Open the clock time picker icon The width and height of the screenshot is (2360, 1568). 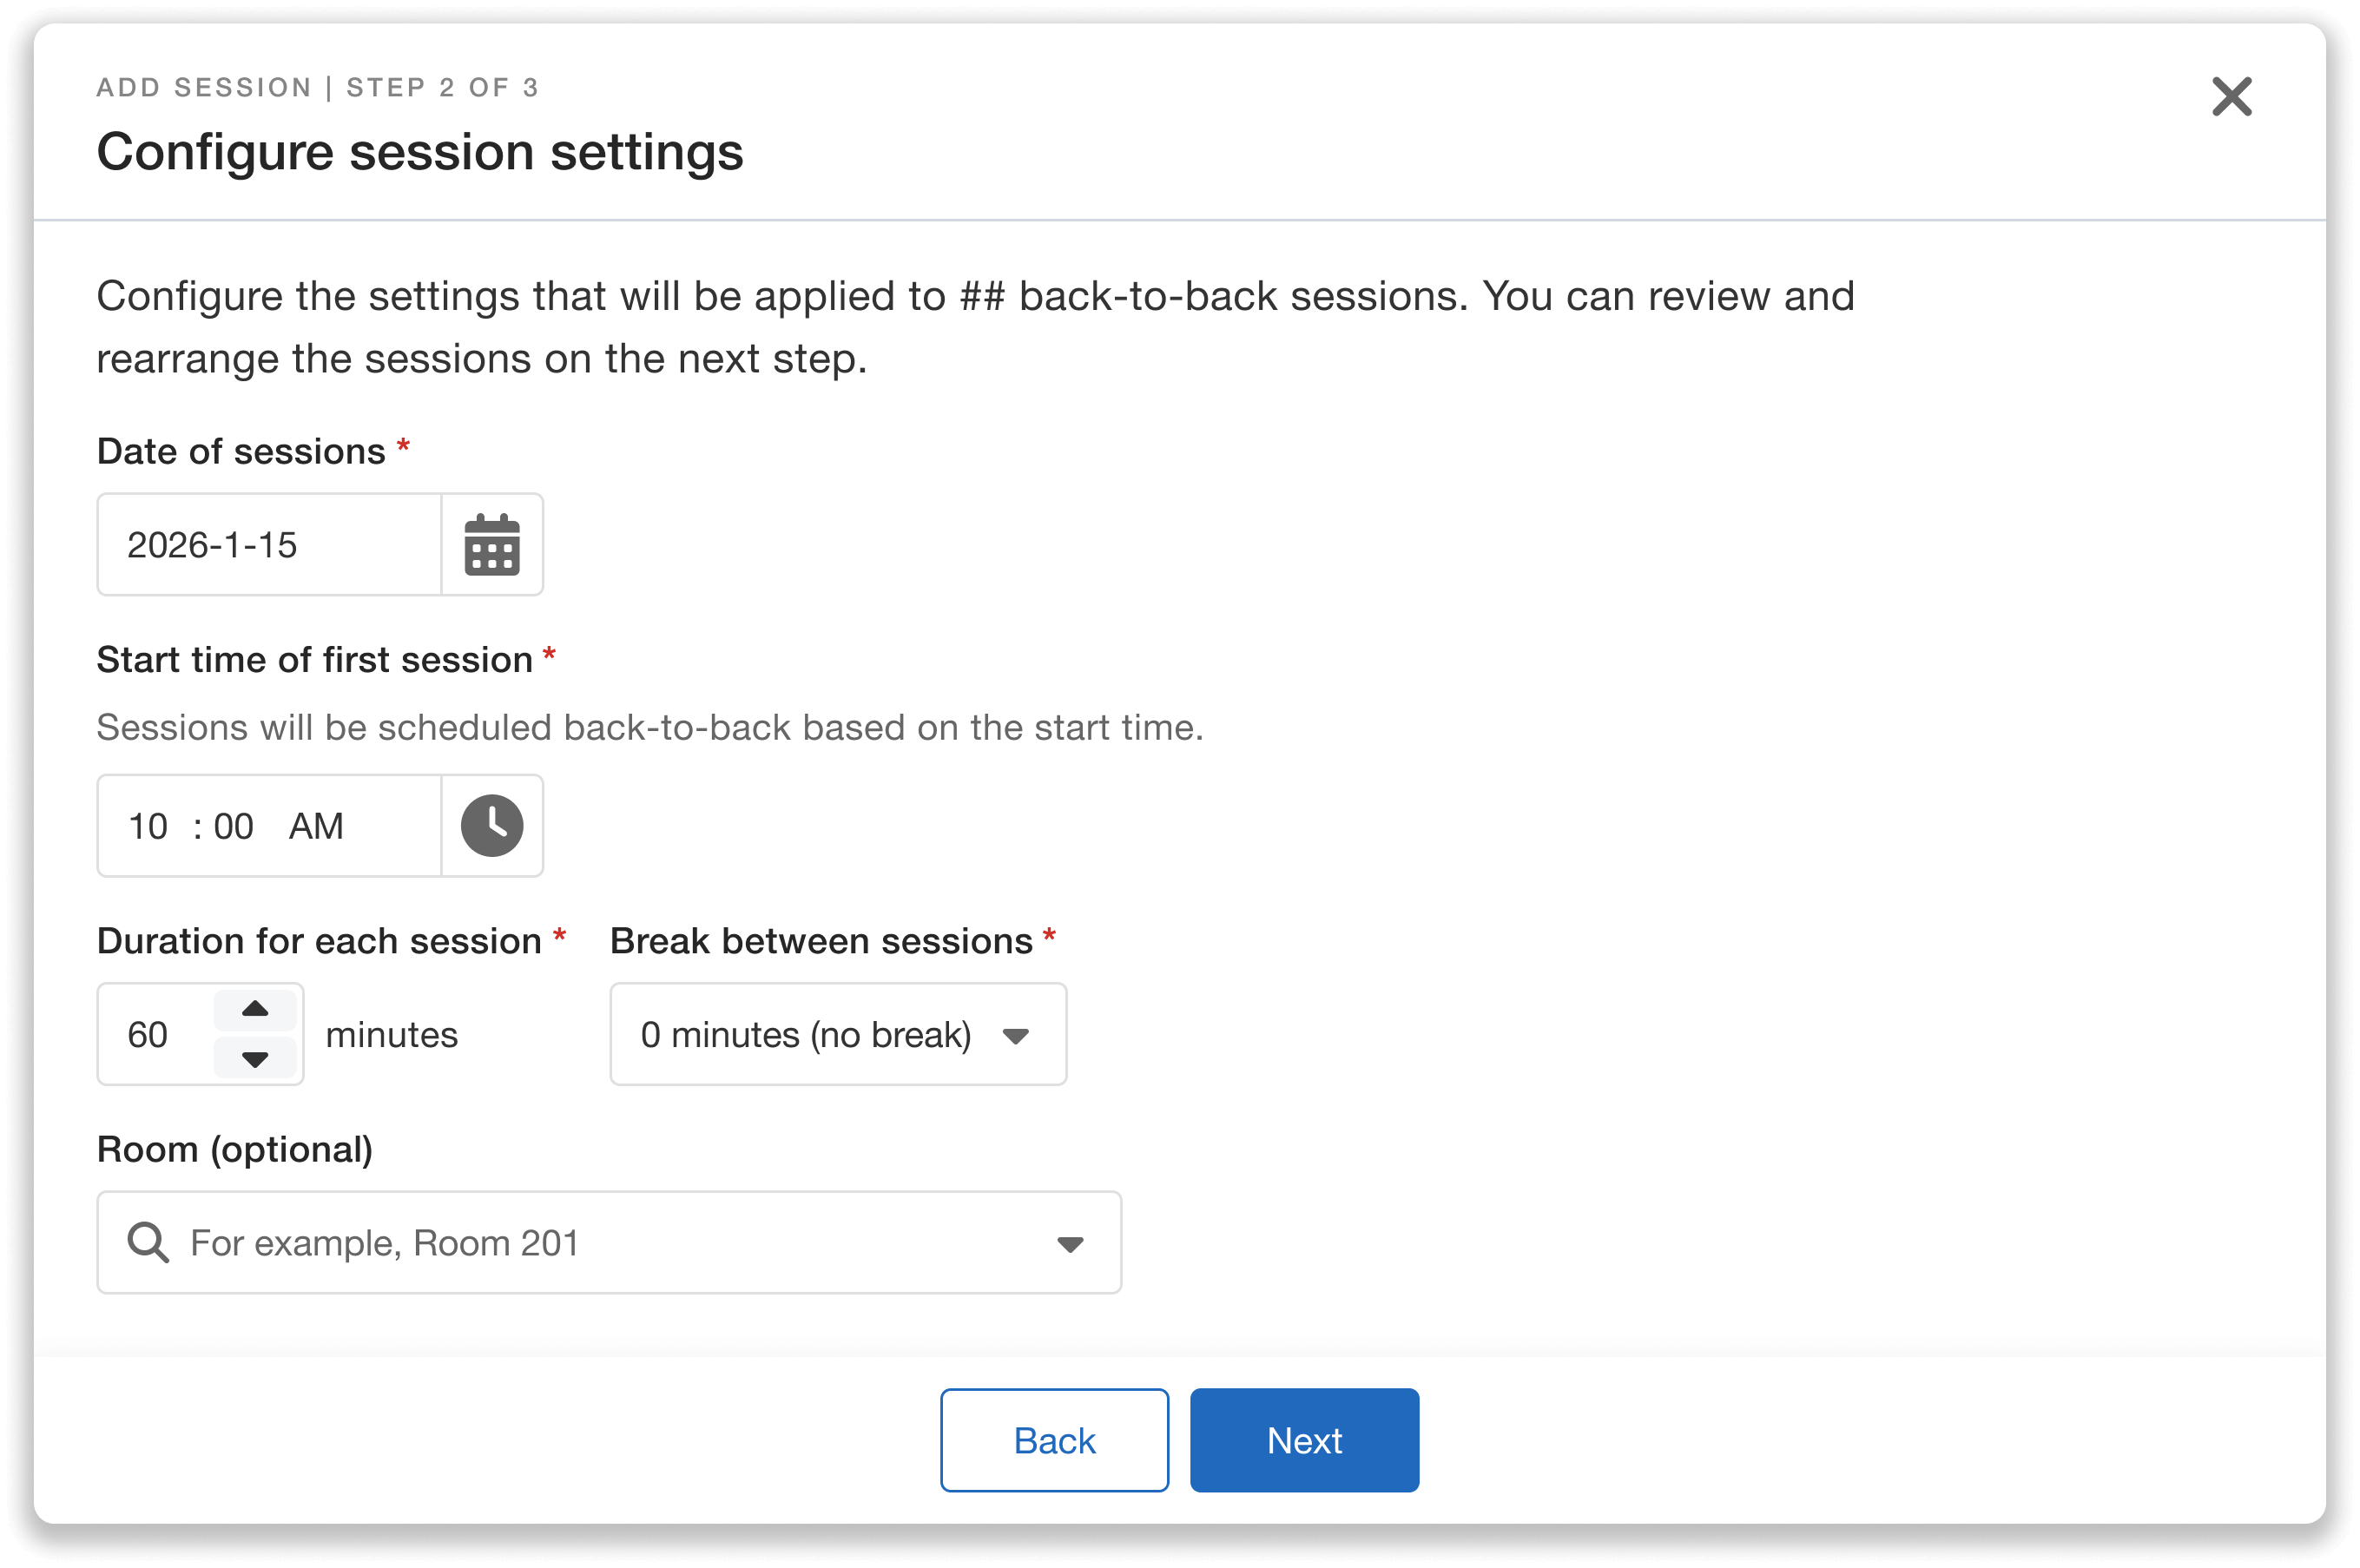492,825
